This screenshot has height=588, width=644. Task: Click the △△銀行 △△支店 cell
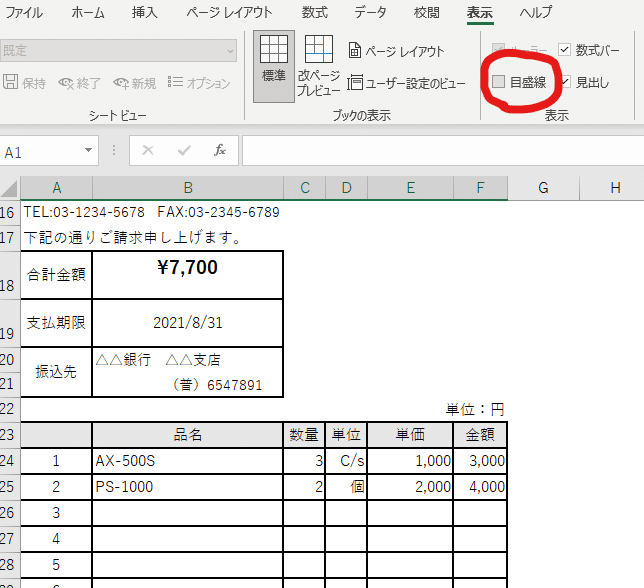tap(188, 360)
